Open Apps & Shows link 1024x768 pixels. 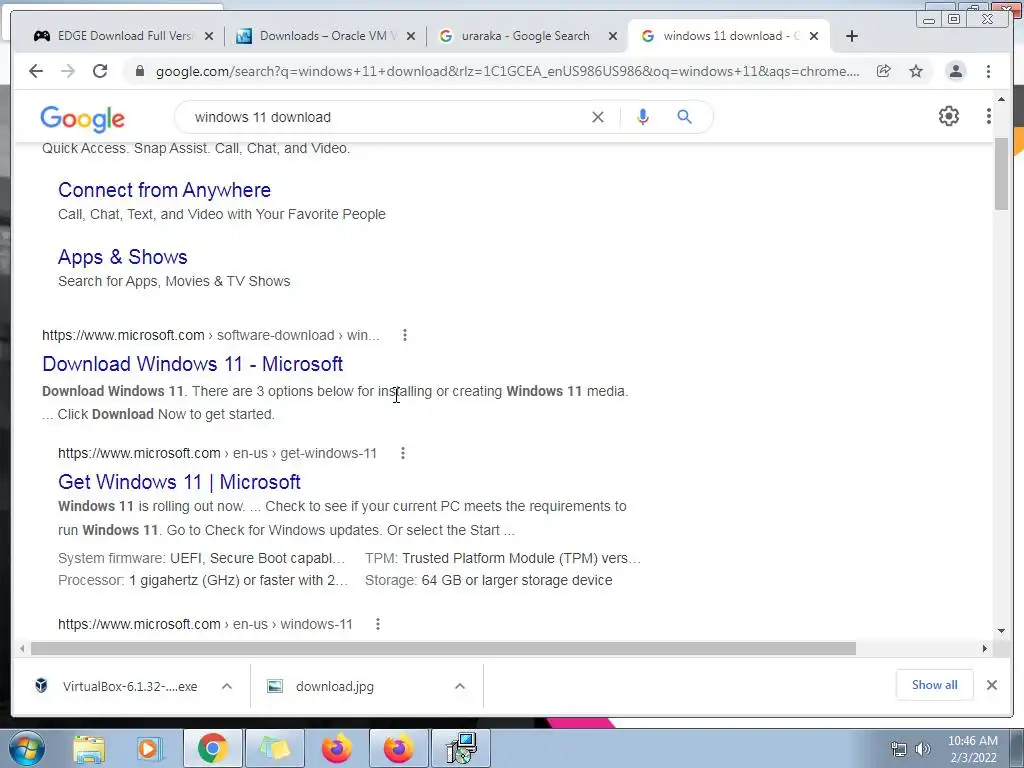click(123, 257)
